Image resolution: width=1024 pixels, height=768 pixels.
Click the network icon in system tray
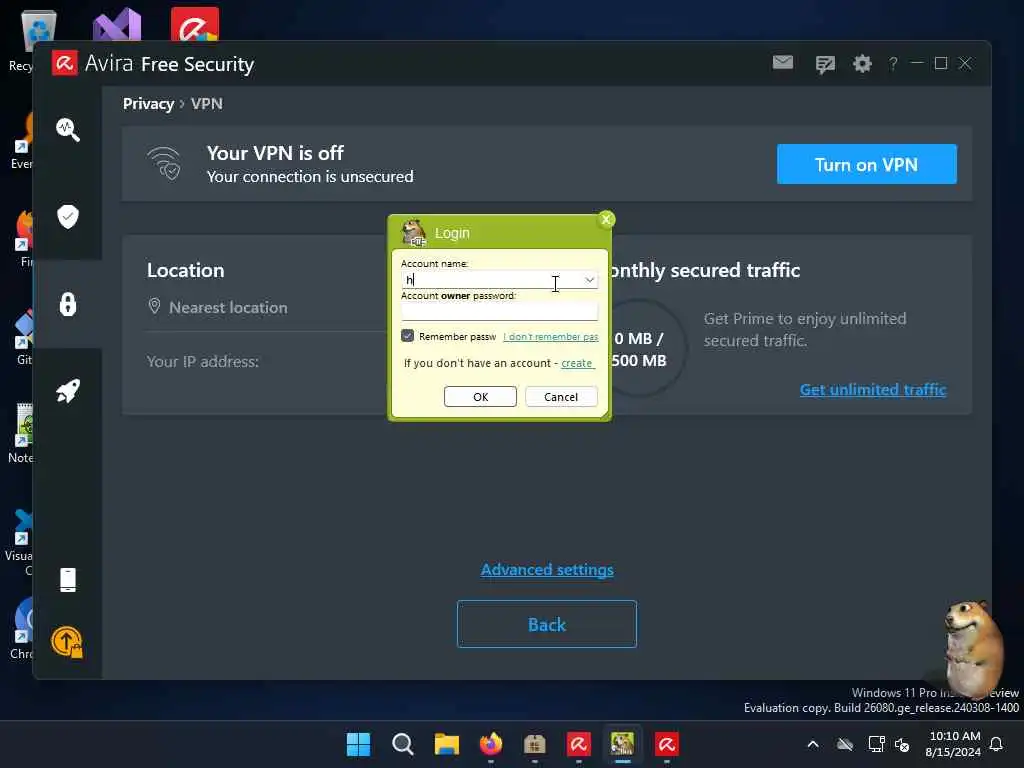pos(876,744)
